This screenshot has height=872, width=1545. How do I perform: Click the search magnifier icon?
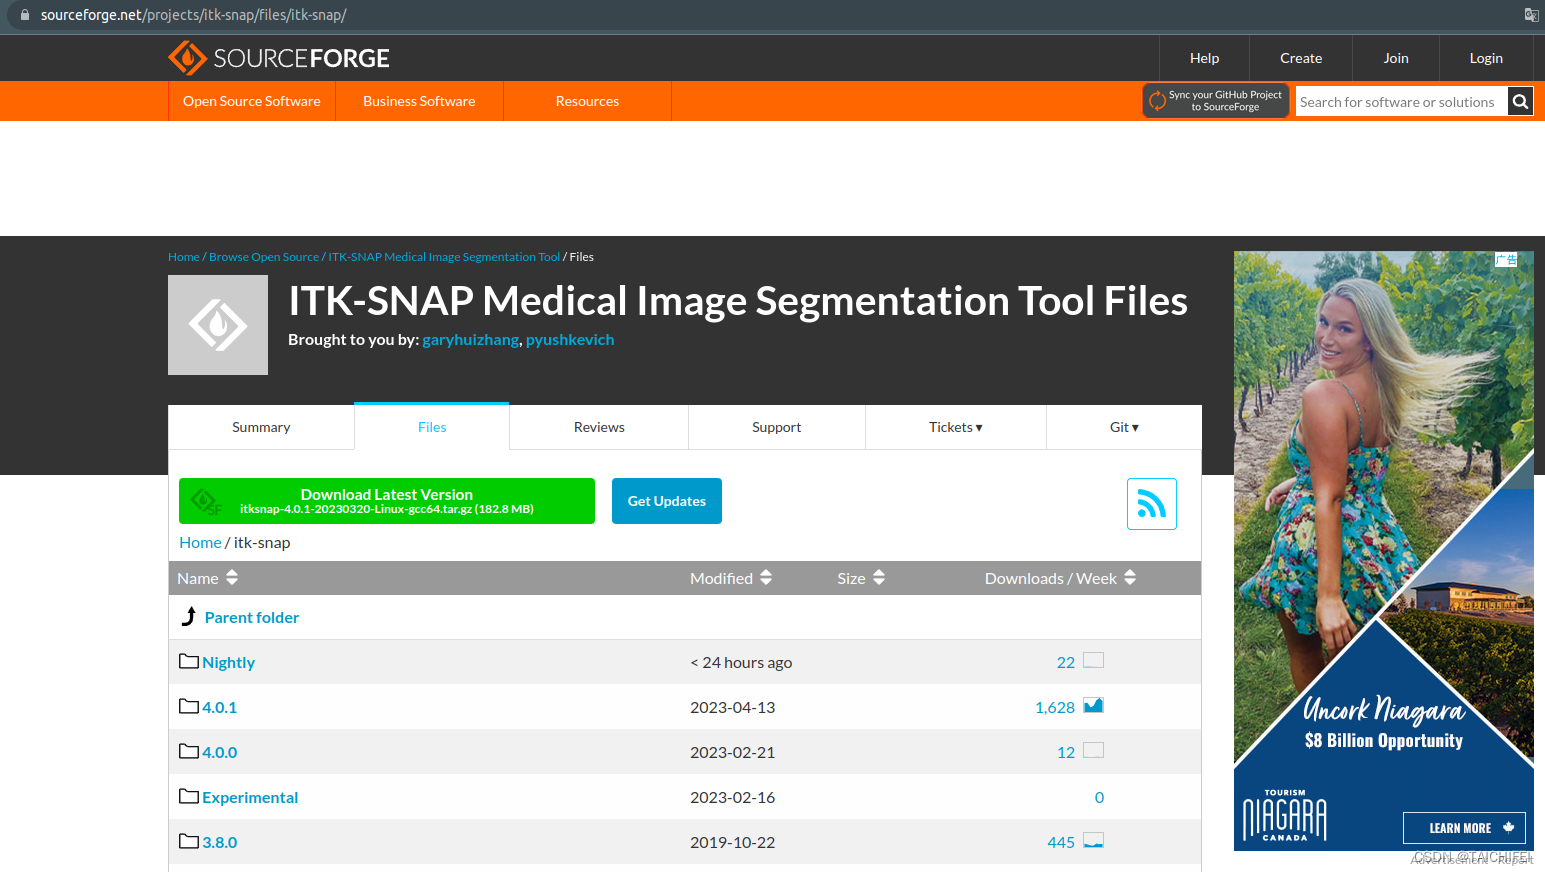pos(1519,101)
